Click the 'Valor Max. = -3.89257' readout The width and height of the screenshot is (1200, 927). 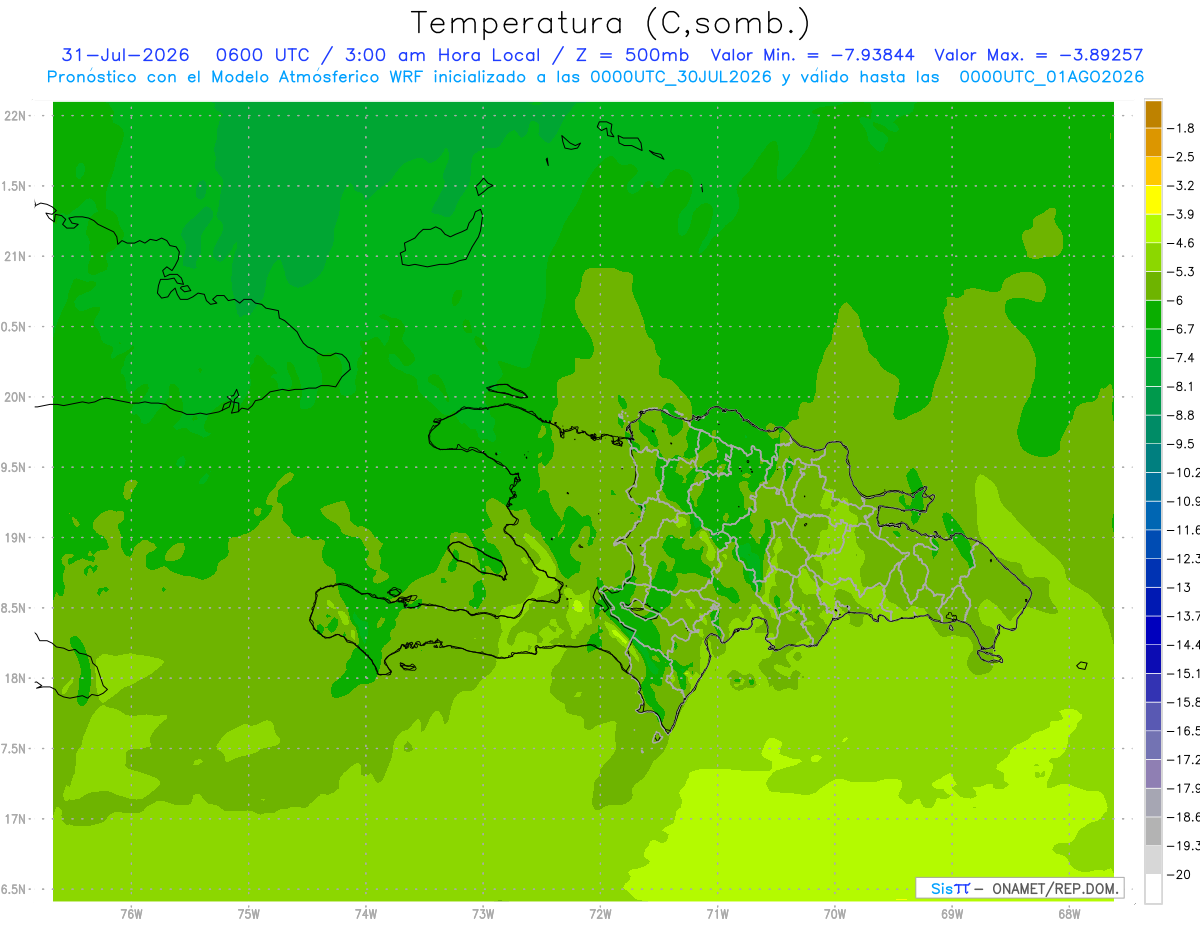pos(1038,55)
